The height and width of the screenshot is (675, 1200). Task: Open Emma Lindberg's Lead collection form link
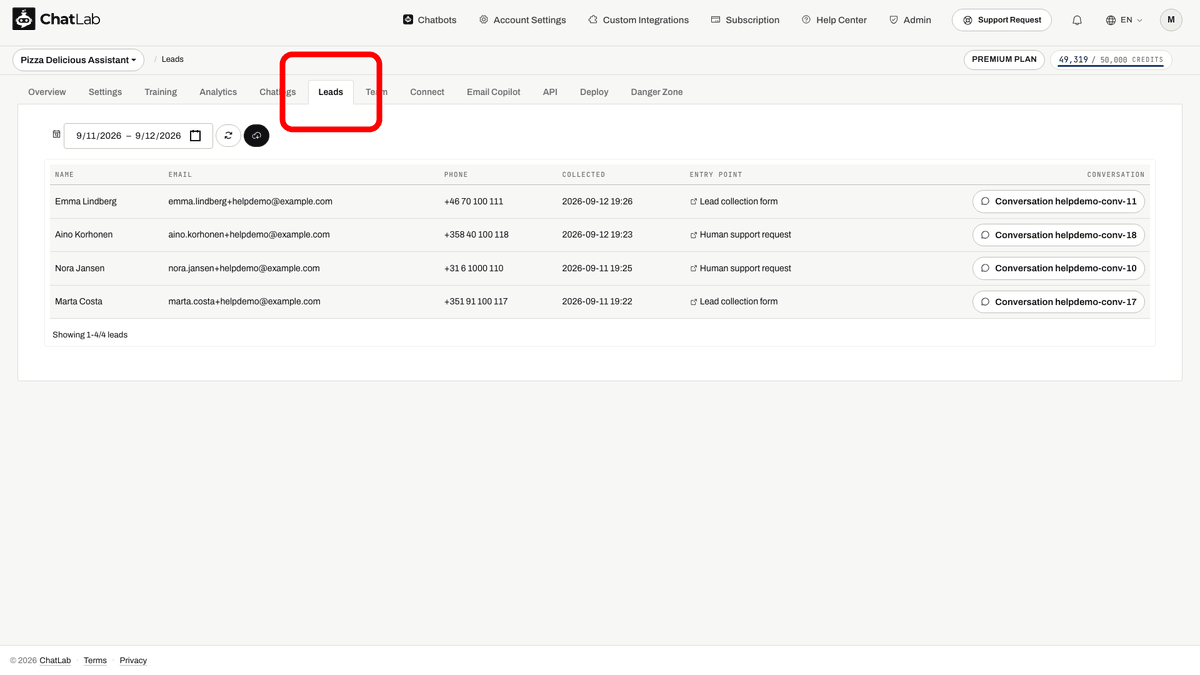[734, 201]
